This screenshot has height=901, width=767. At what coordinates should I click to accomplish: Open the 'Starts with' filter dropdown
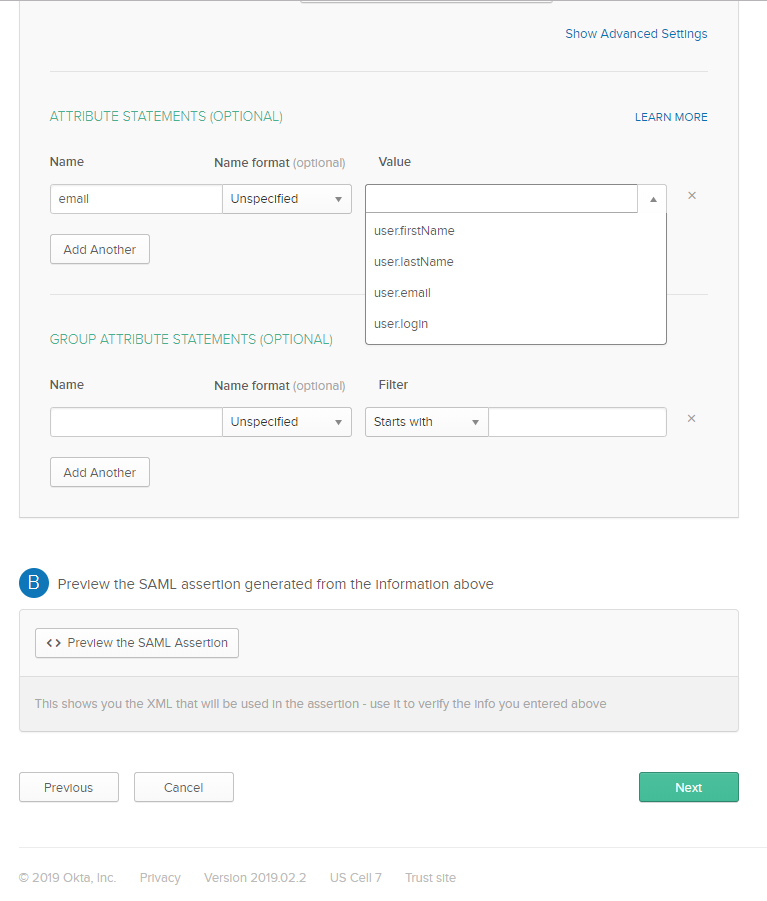[x=427, y=422]
